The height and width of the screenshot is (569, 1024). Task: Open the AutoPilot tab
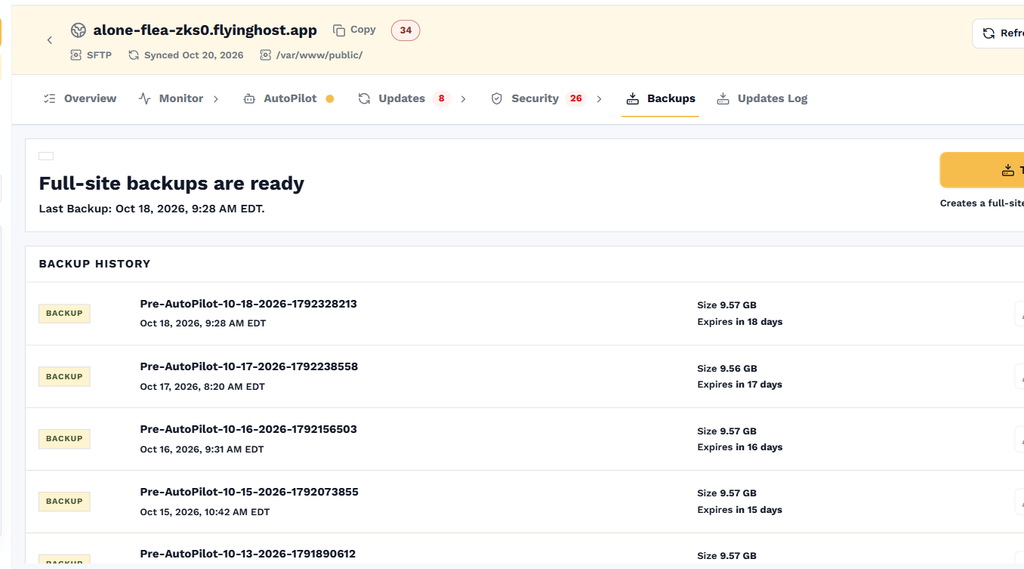280,99
